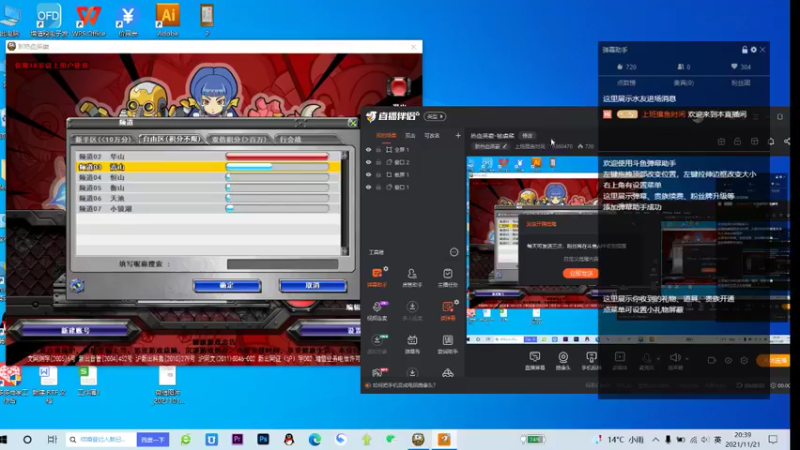Open settings gear in 弹幕助手 panel
This screenshot has height=450, width=800.
click(754, 50)
